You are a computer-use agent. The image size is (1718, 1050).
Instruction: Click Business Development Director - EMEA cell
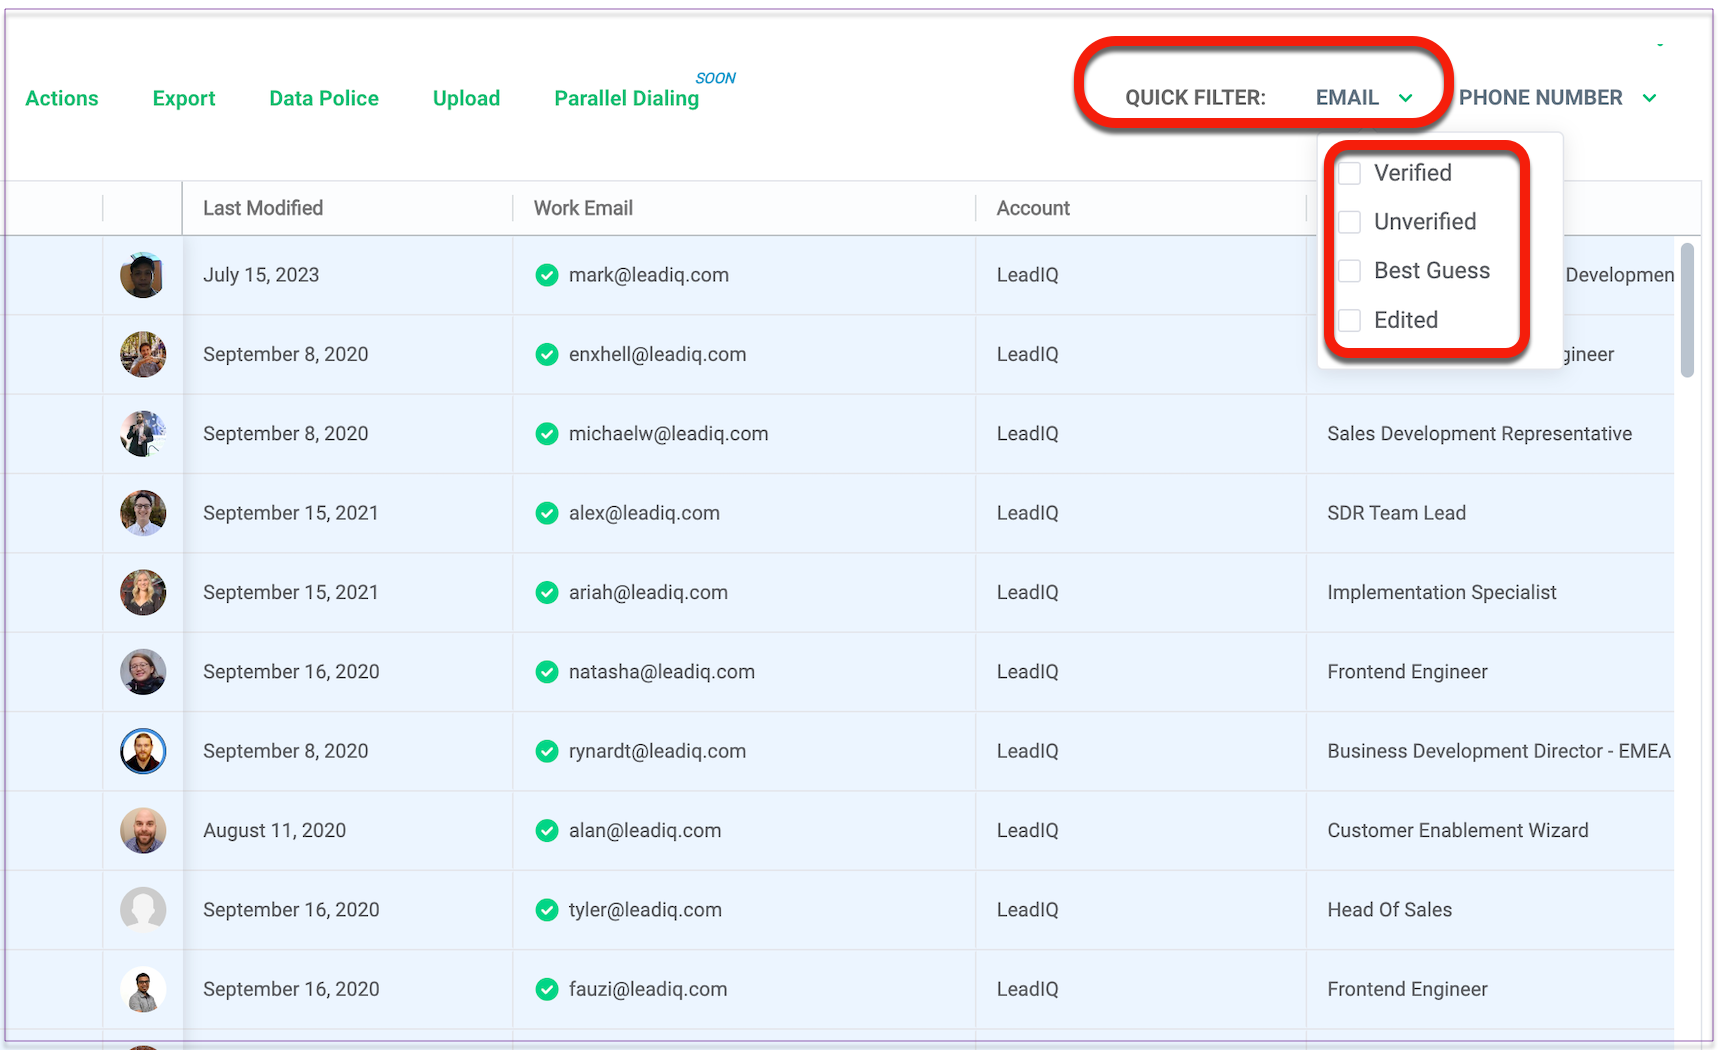(1498, 751)
